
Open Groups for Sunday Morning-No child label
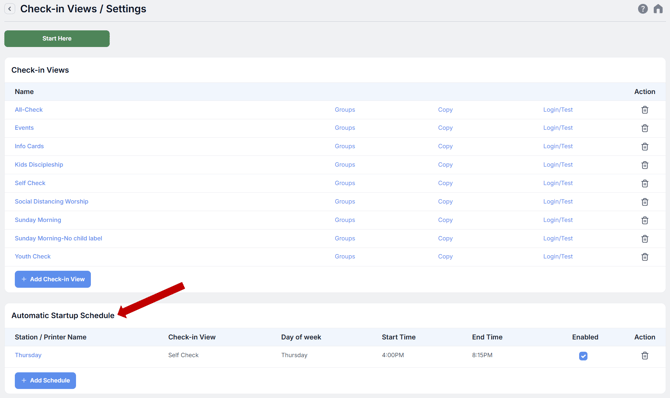click(345, 238)
